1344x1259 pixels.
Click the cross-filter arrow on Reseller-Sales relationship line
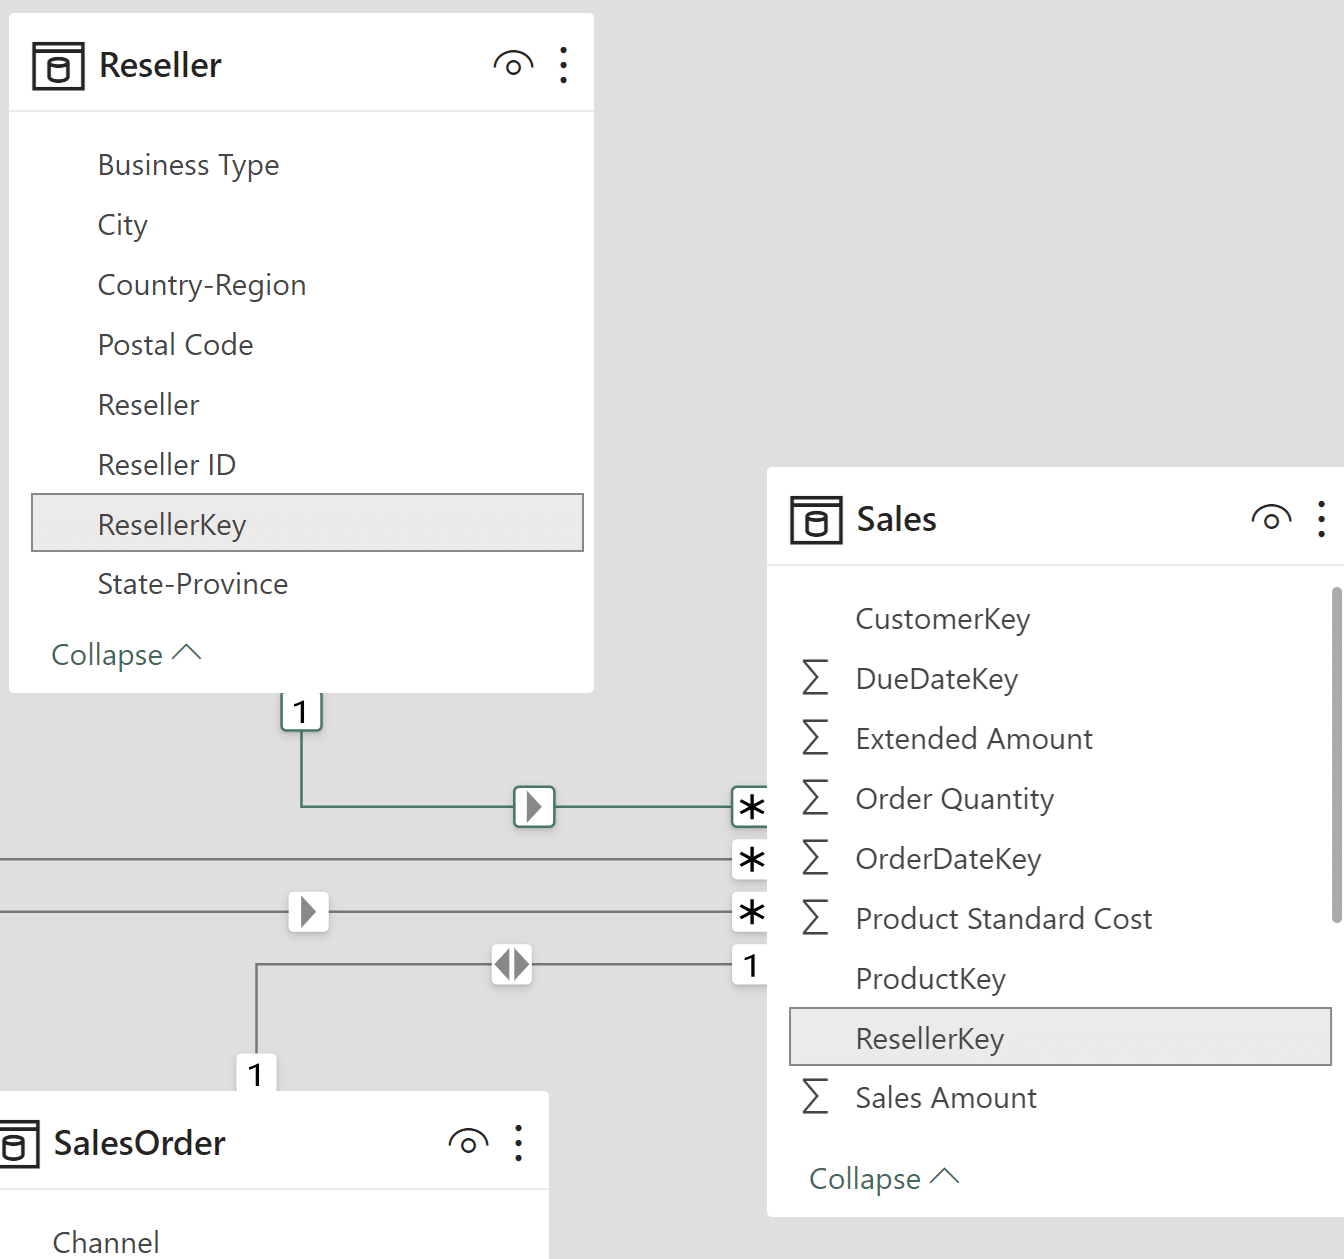[534, 807]
